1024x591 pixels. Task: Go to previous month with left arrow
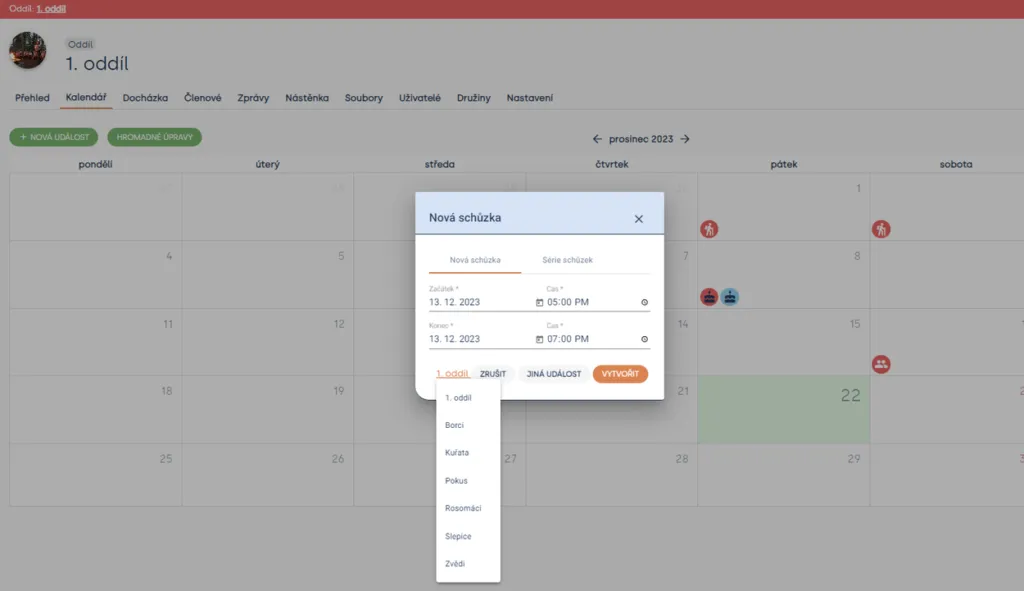coord(597,139)
